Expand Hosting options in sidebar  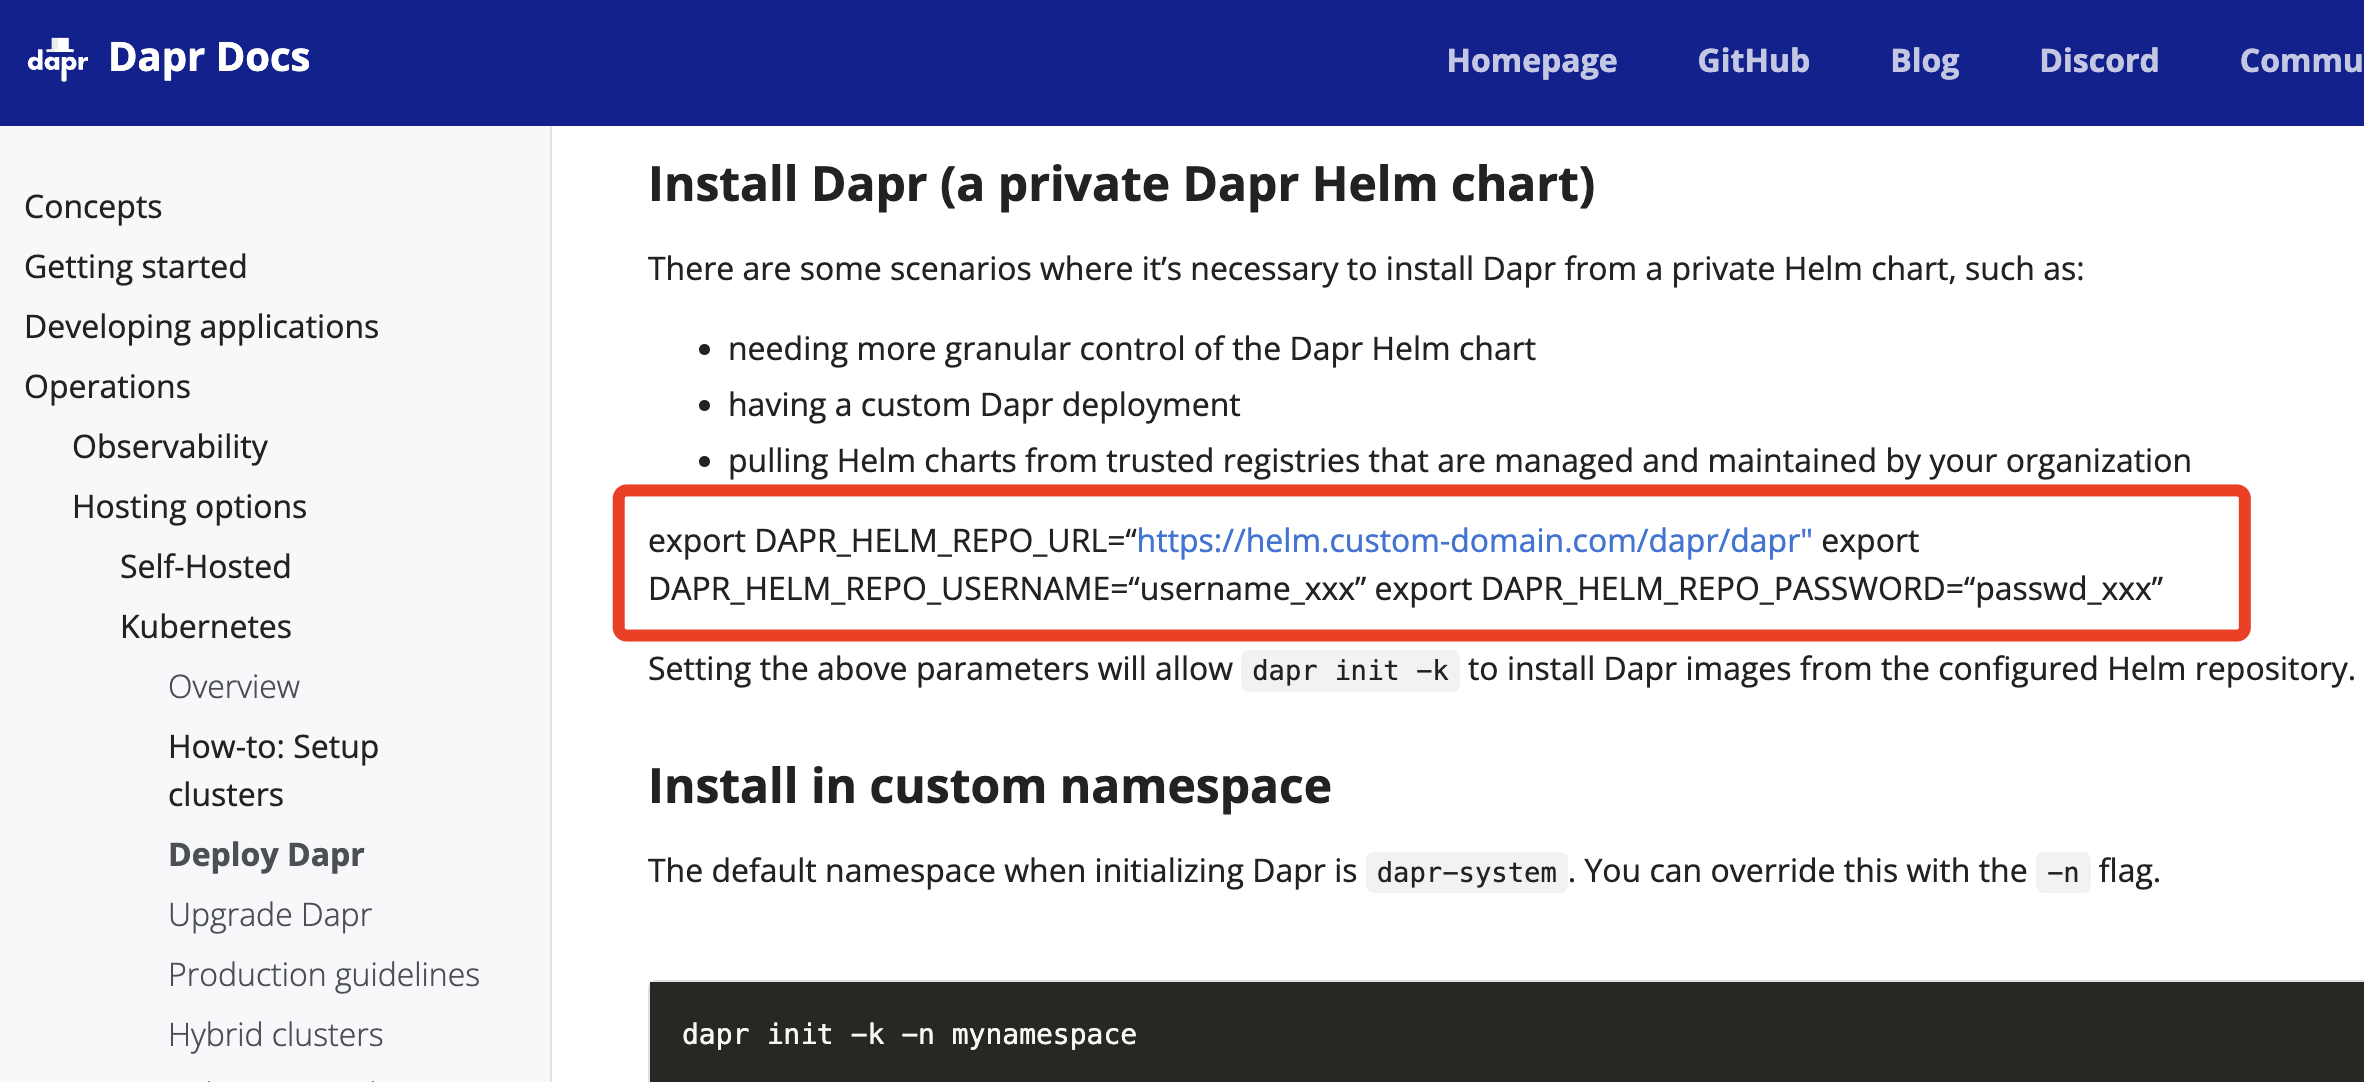point(189,507)
